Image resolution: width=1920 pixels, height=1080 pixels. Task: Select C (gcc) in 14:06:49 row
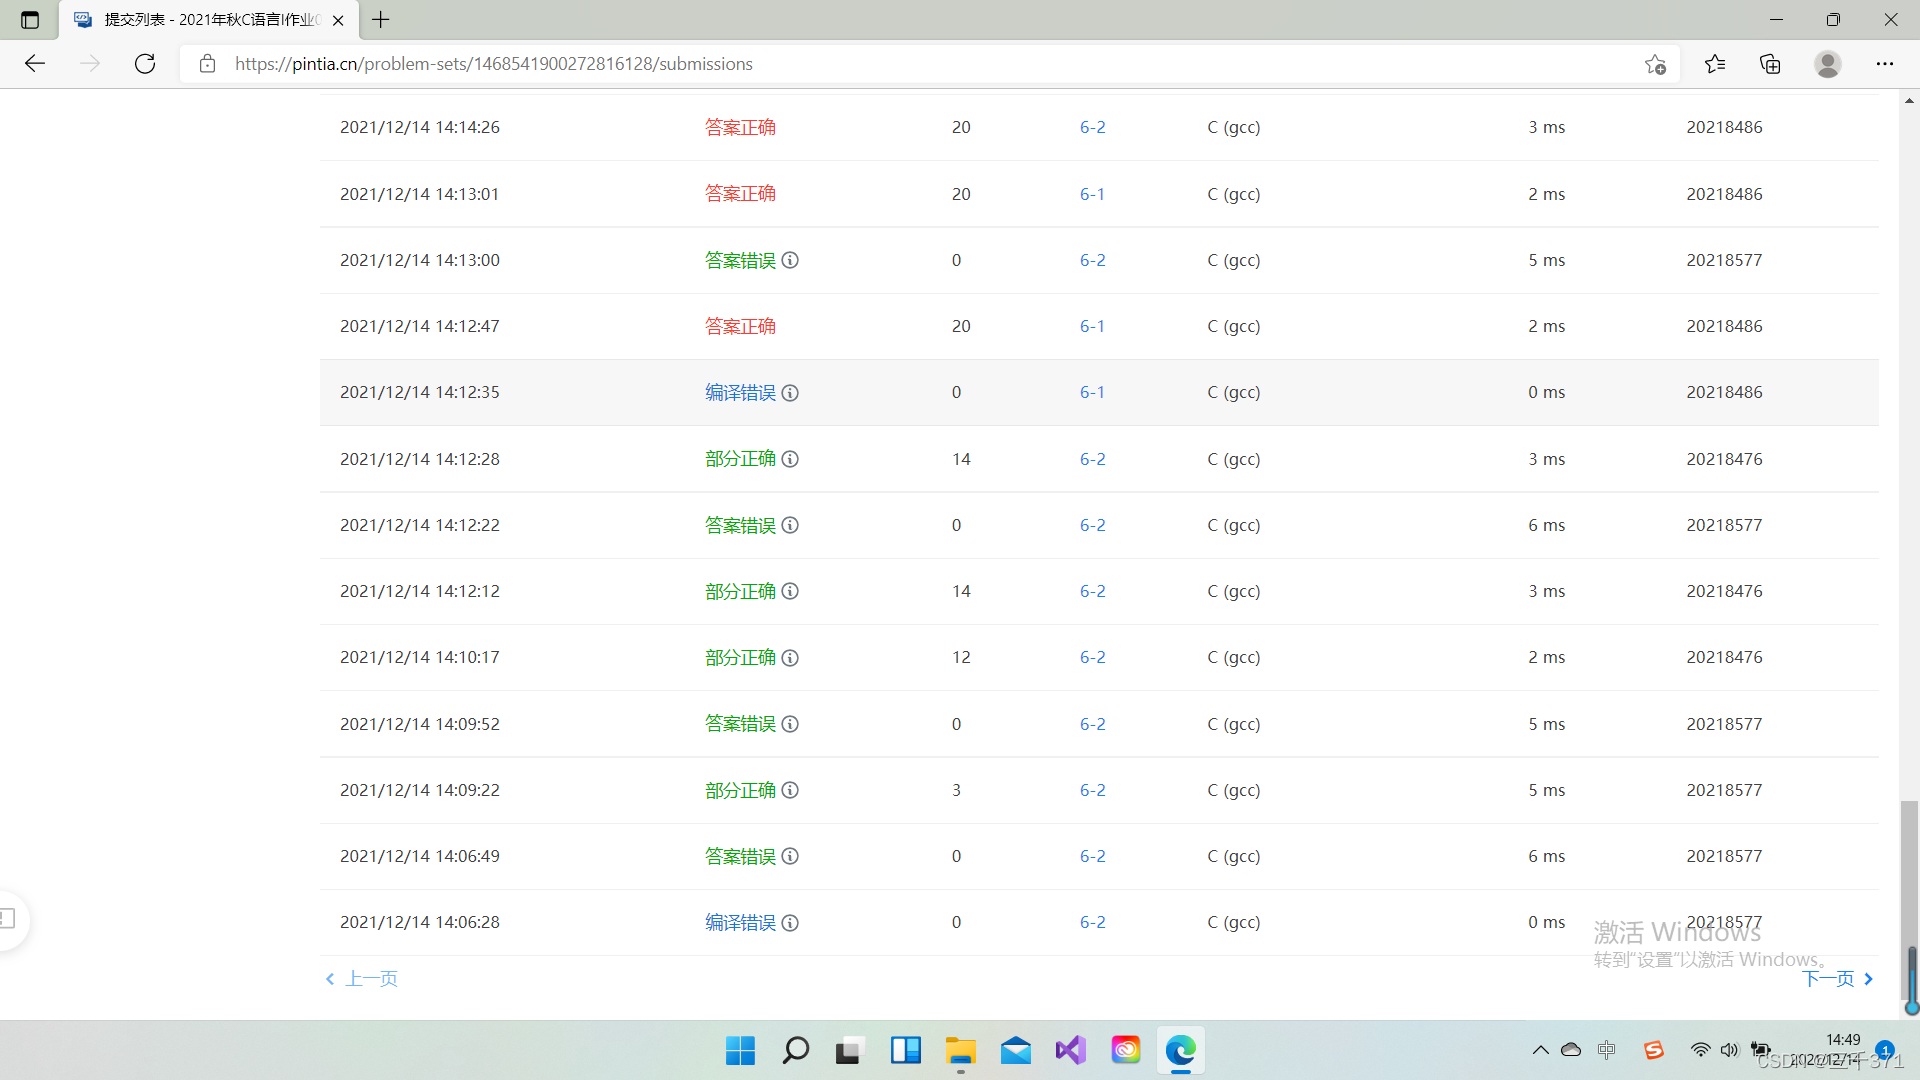click(1233, 856)
